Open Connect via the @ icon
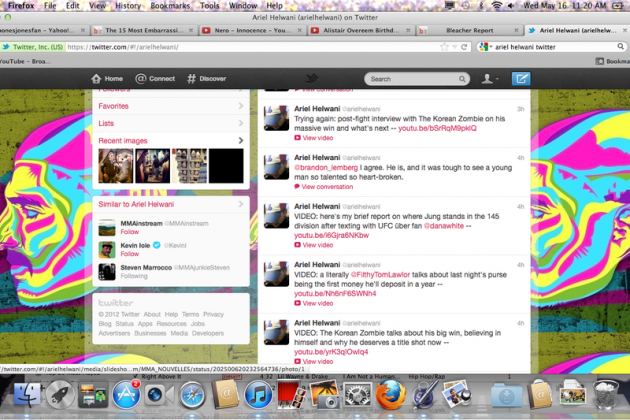This screenshot has width=630, height=420. [x=140, y=78]
